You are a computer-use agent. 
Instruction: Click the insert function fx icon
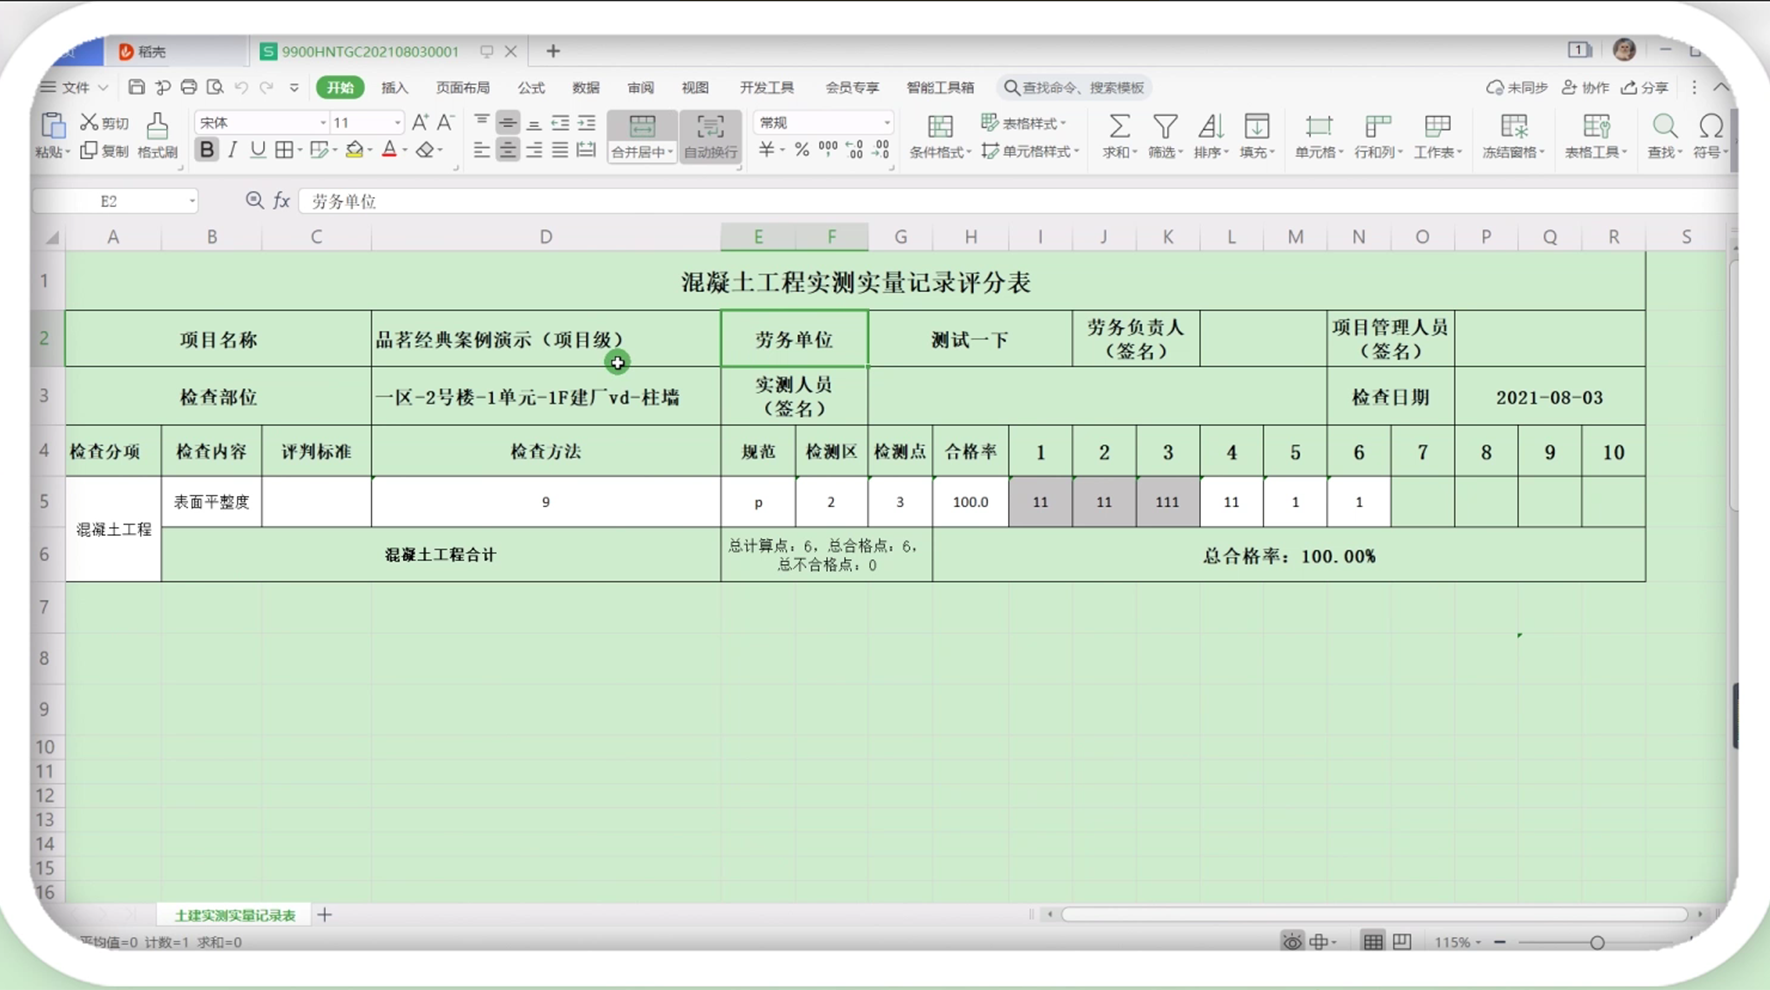pos(282,201)
